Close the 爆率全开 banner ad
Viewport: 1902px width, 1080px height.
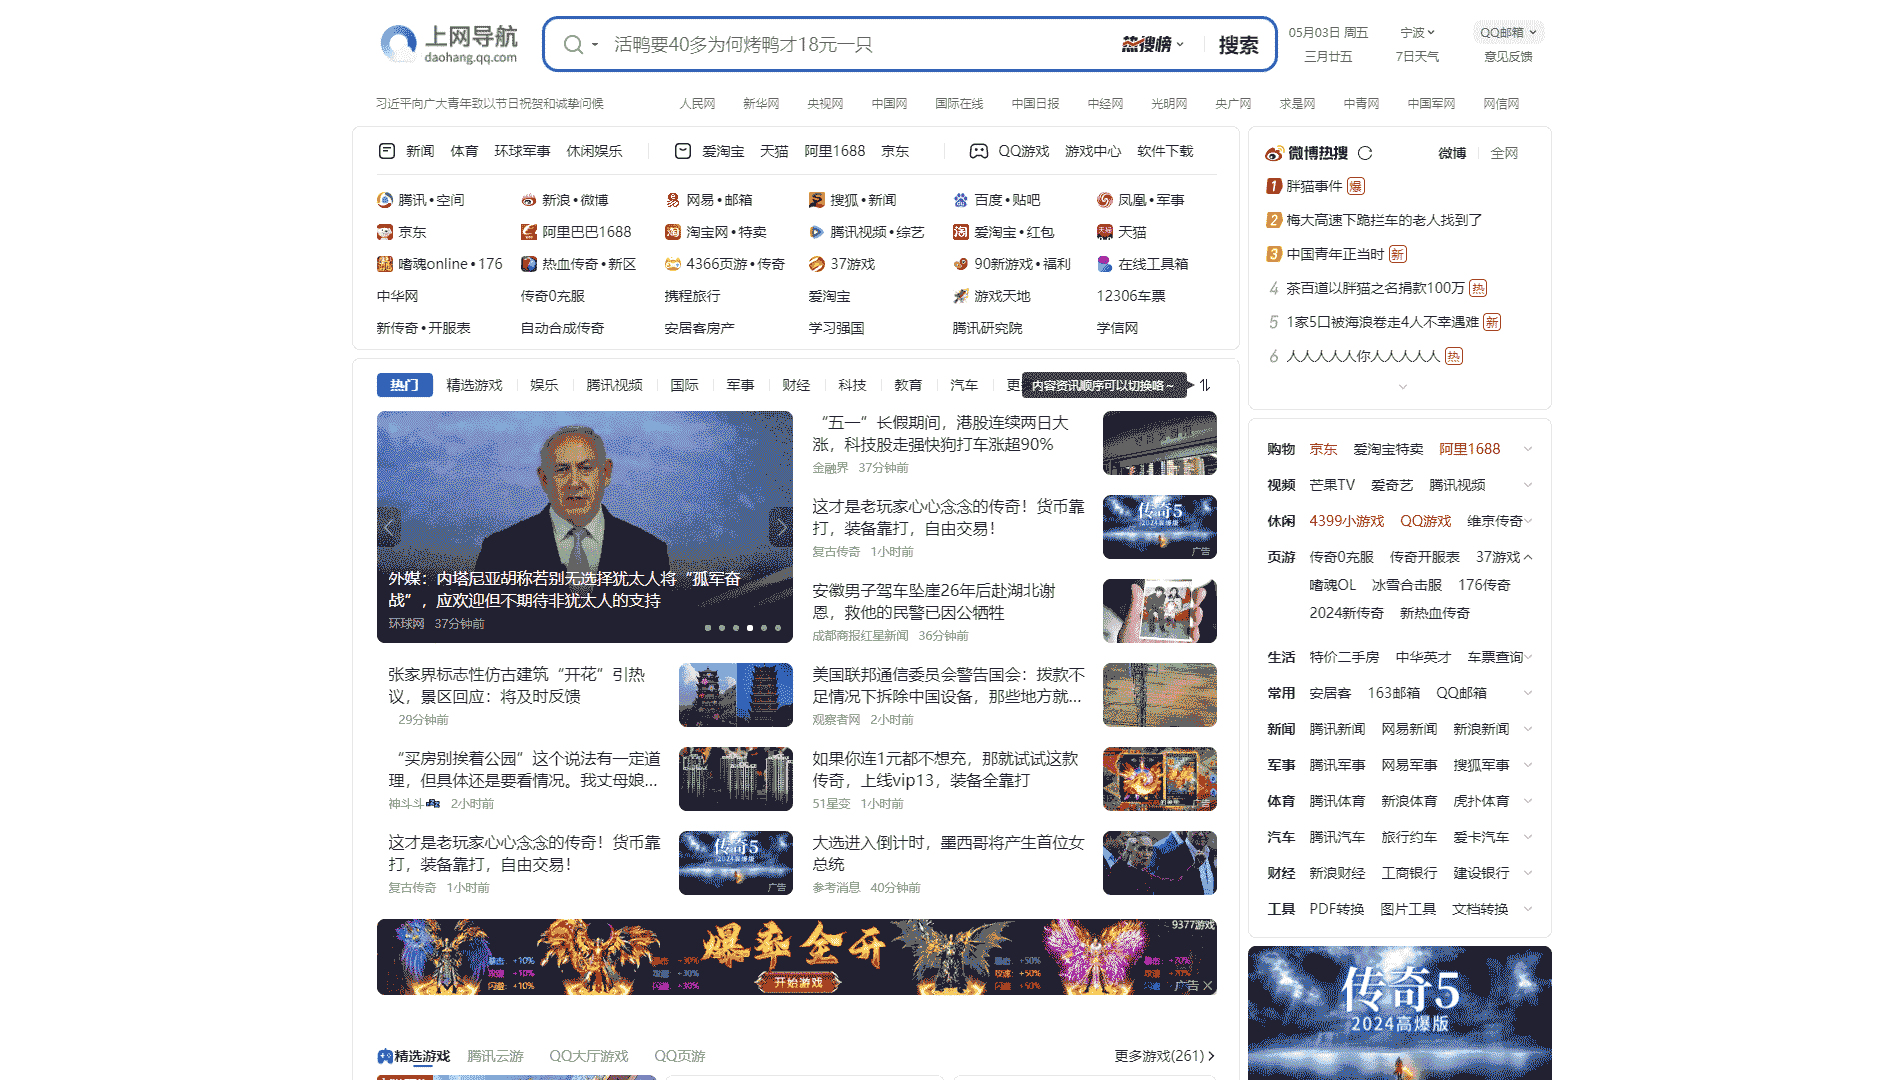[1208, 986]
